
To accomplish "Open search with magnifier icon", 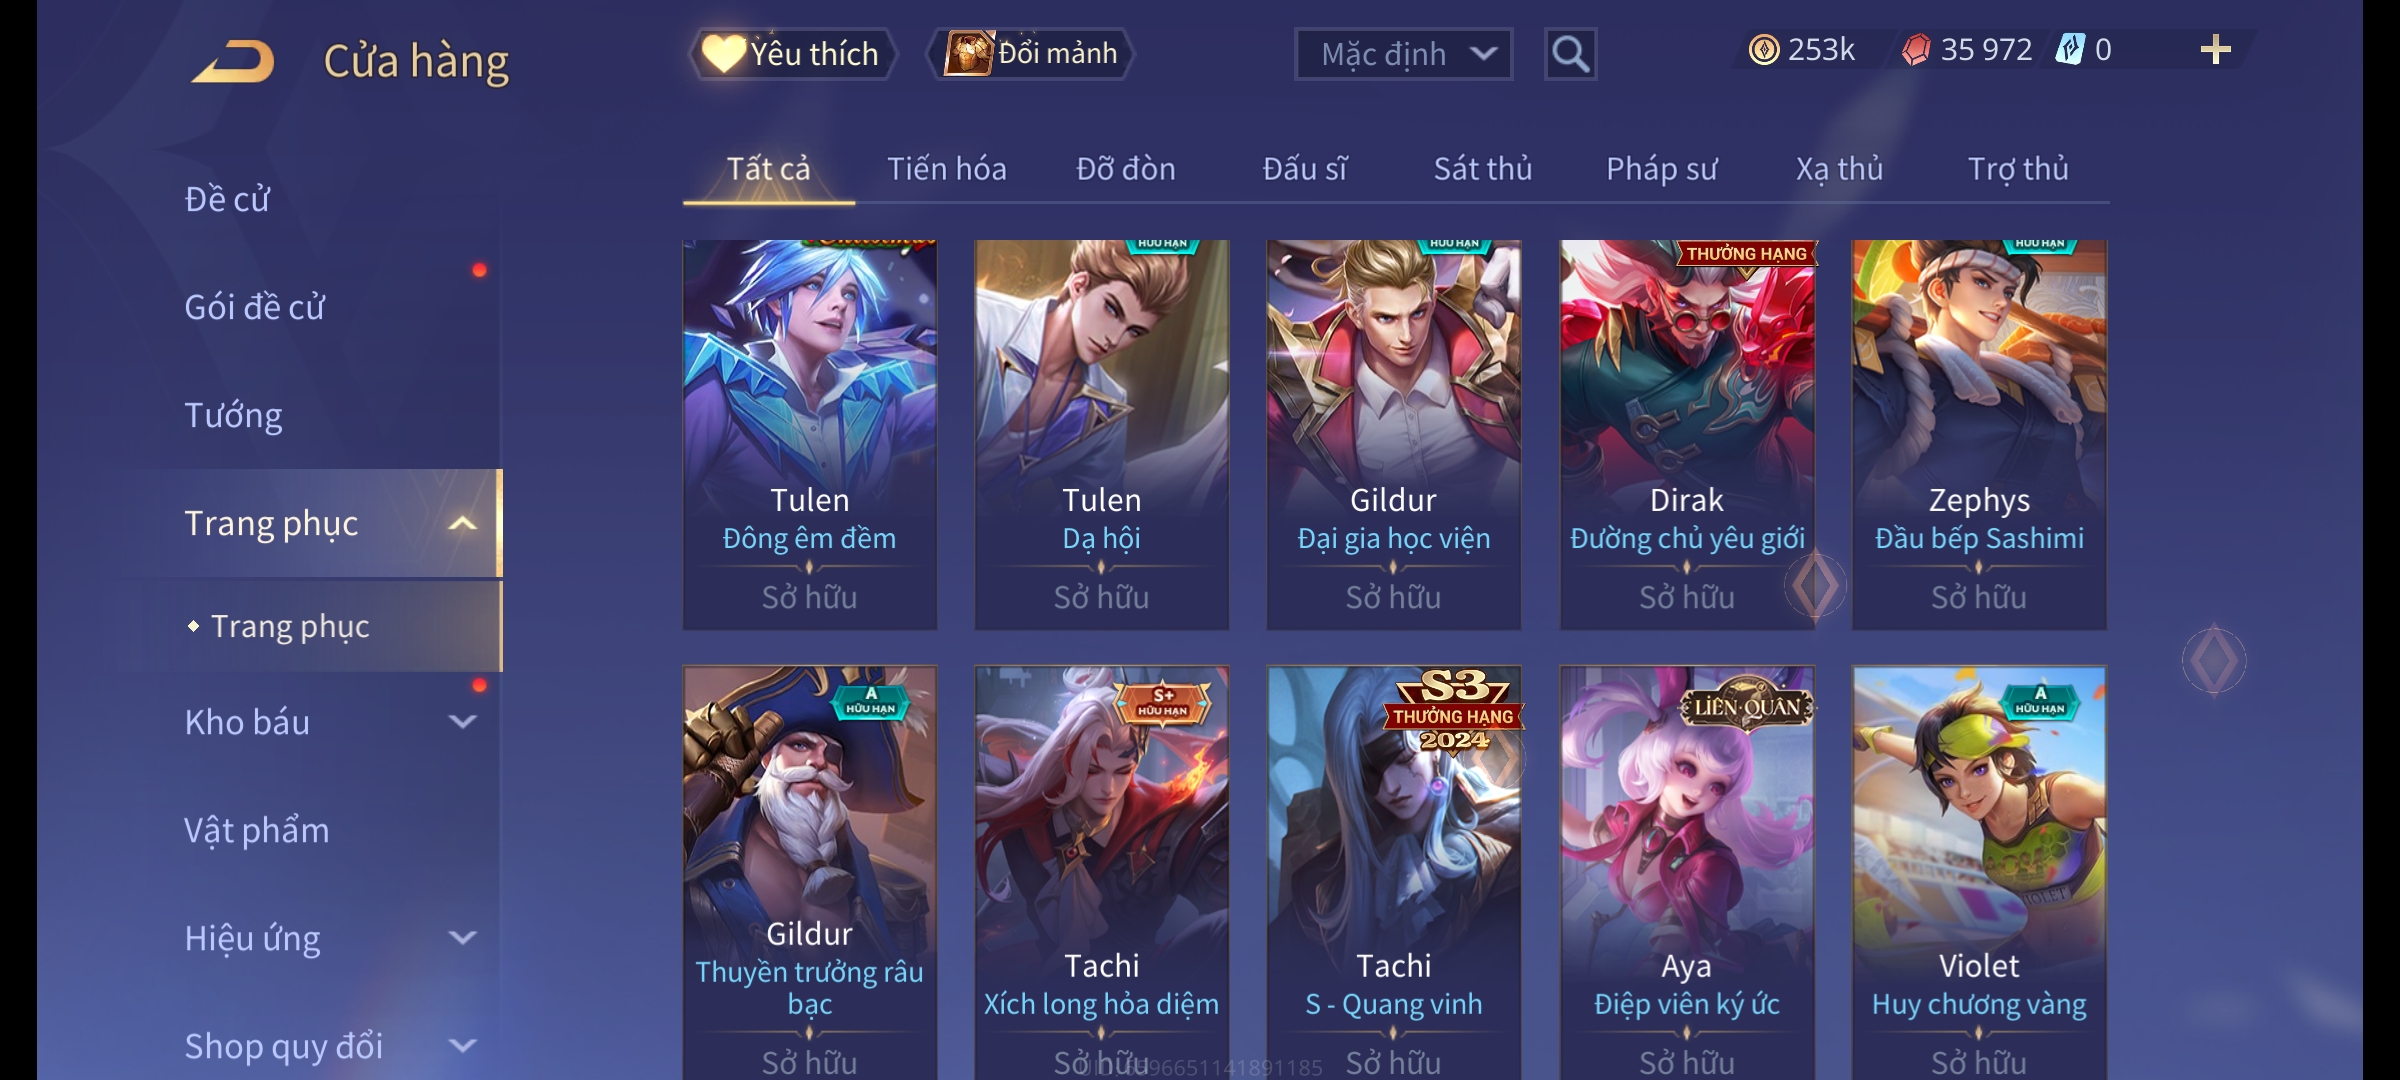I will coord(1570,54).
